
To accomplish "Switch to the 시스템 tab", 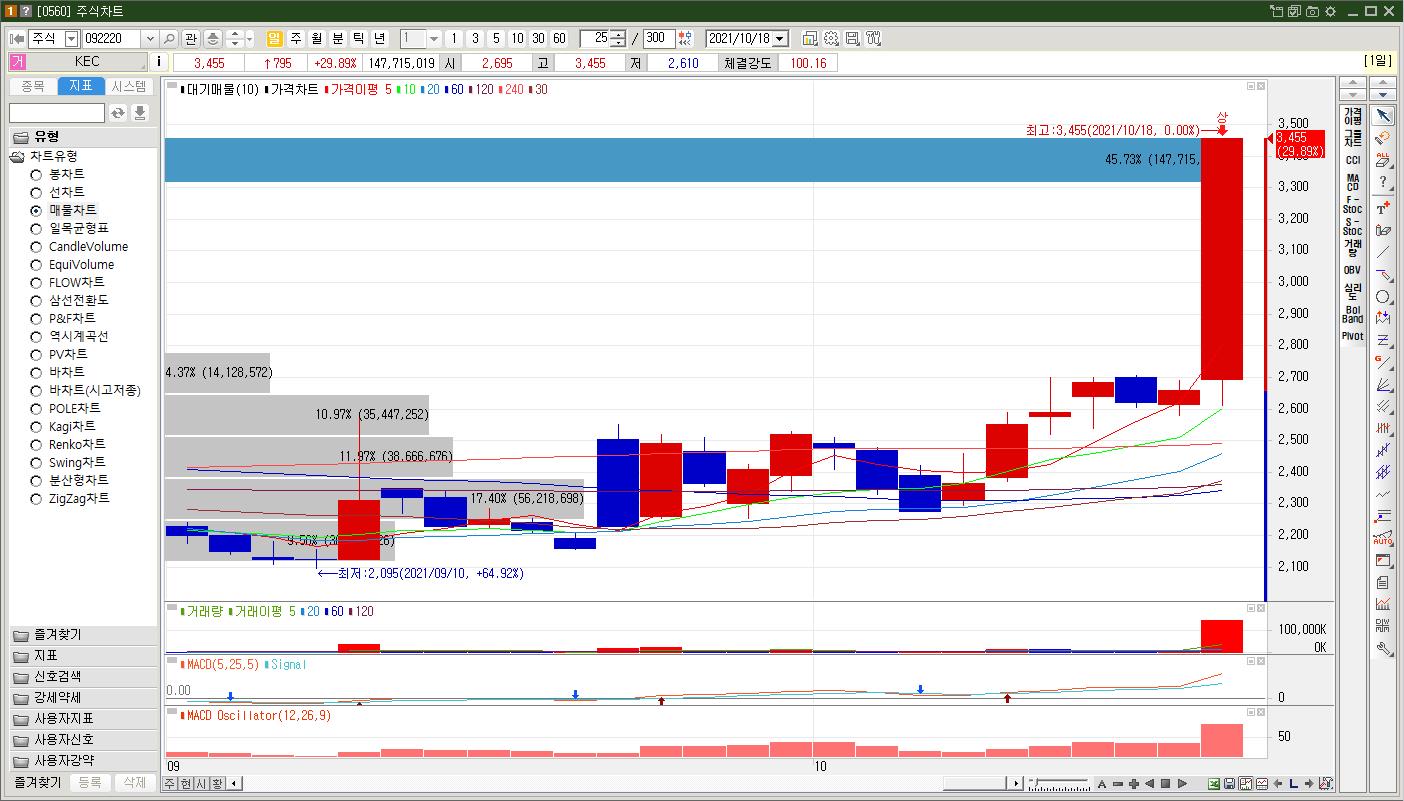I will coord(129,87).
